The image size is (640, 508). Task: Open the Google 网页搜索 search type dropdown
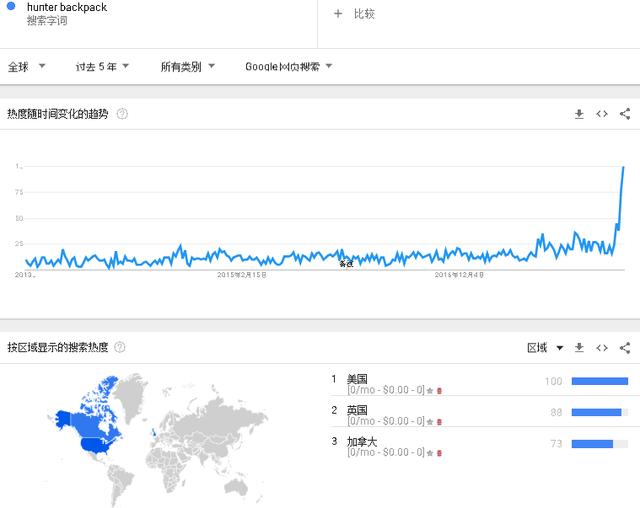289,67
